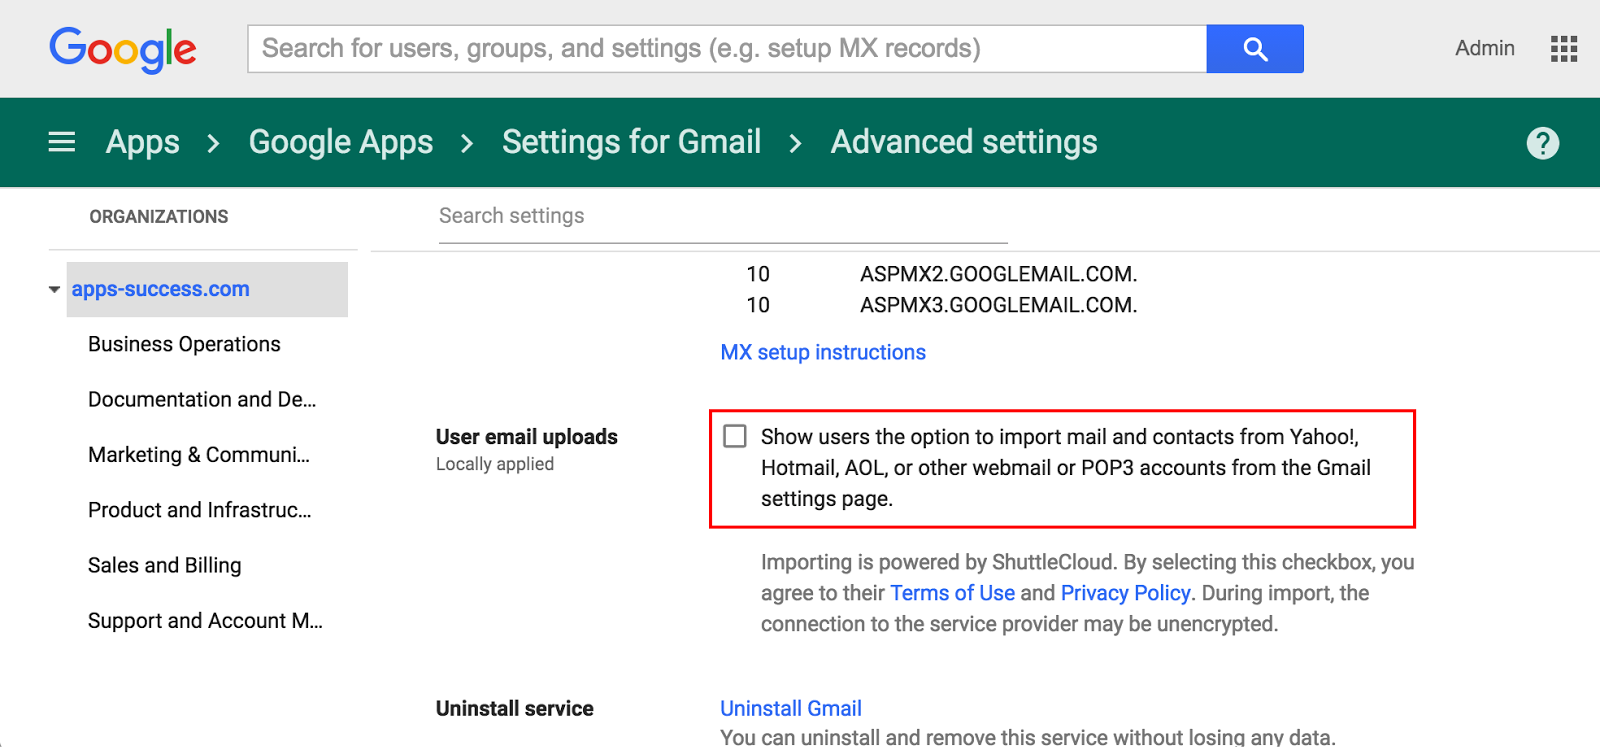Click the User email uploads heading
The image size is (1600, 750).
coord(527,437)
